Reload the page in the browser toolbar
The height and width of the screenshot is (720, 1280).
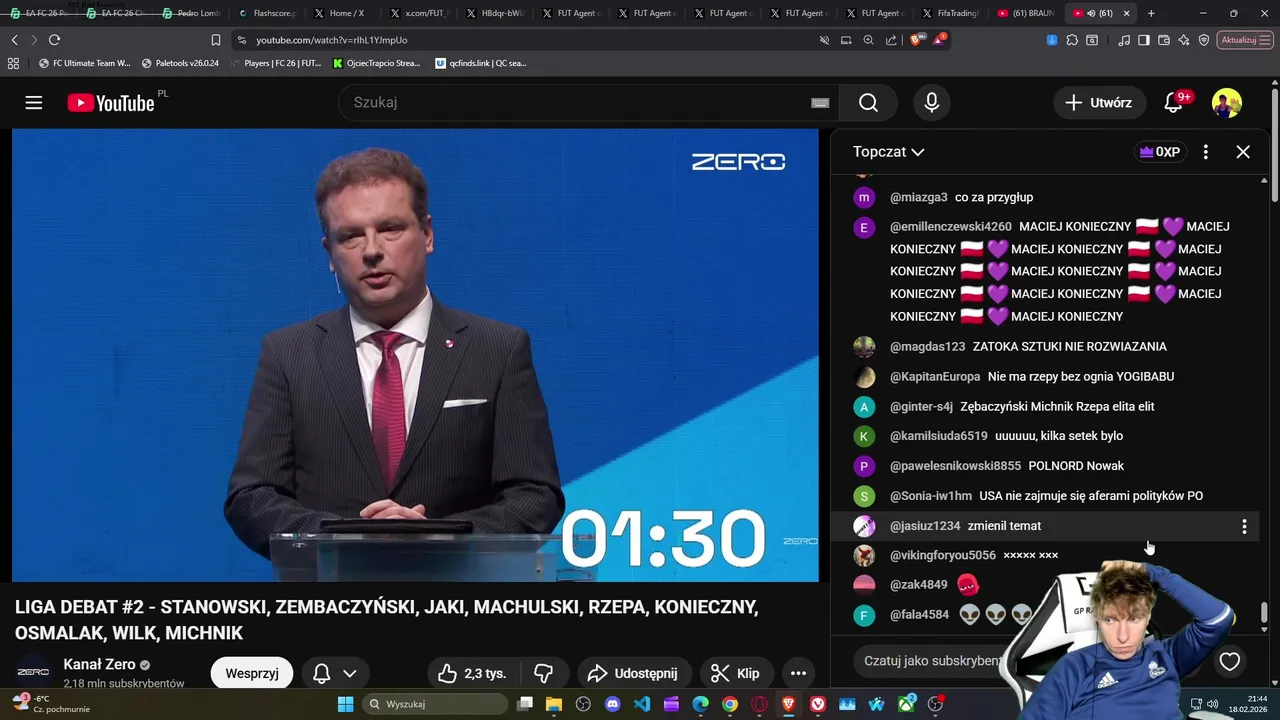pyautogui.click(x=54, y=40)
